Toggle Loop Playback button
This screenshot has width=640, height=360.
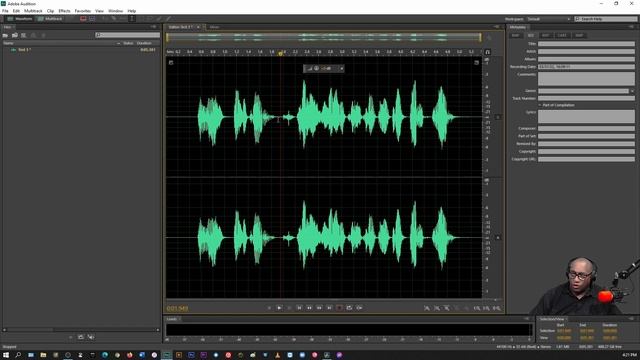349,308
